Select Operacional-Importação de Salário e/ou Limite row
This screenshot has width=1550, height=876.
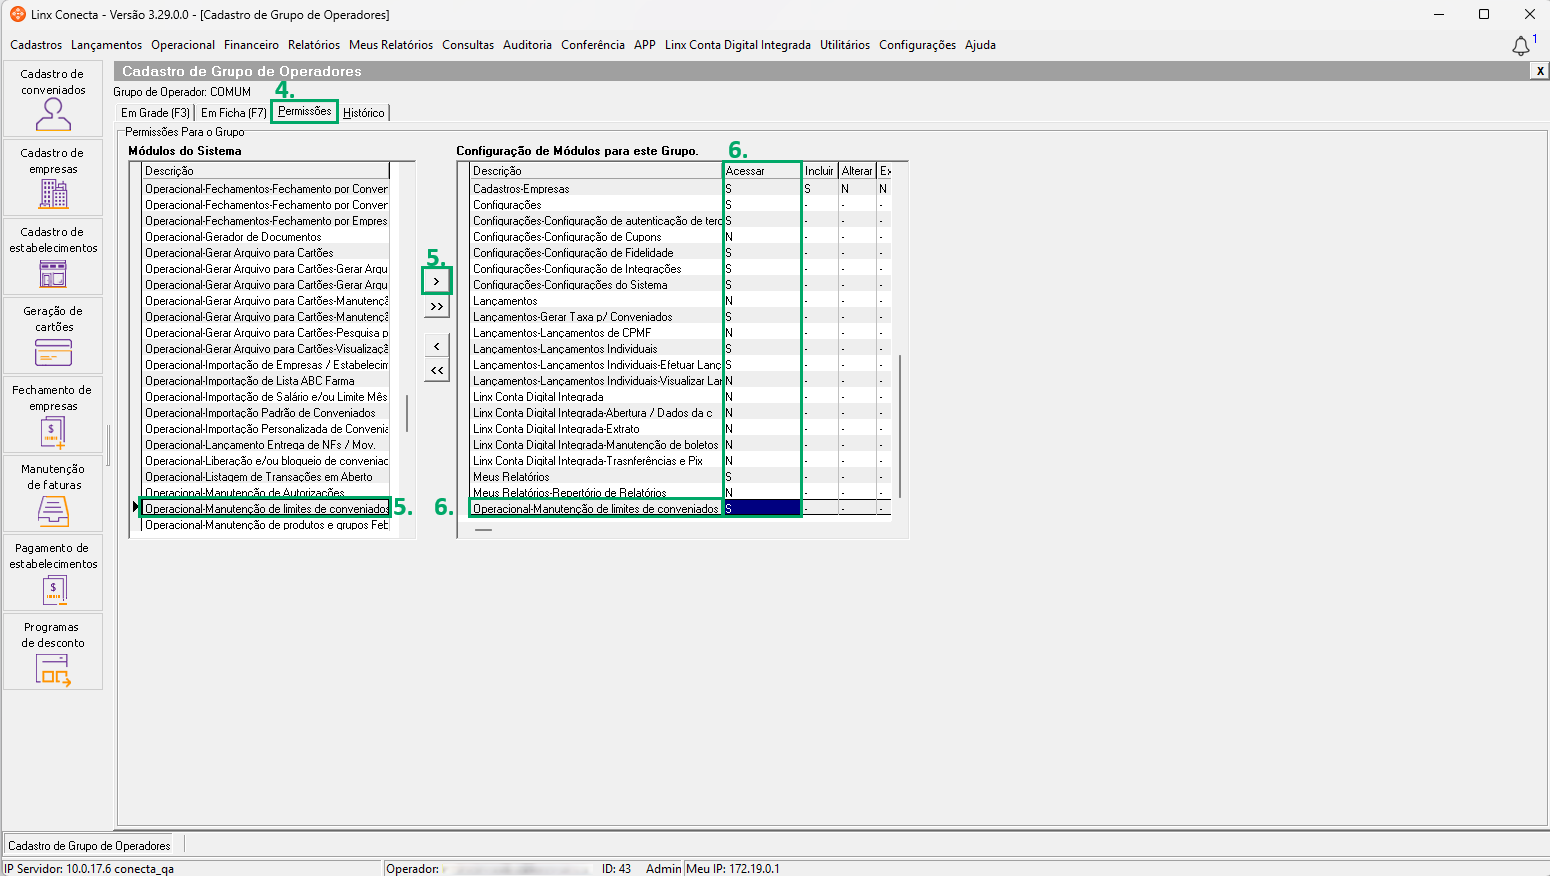click(266, 397)
